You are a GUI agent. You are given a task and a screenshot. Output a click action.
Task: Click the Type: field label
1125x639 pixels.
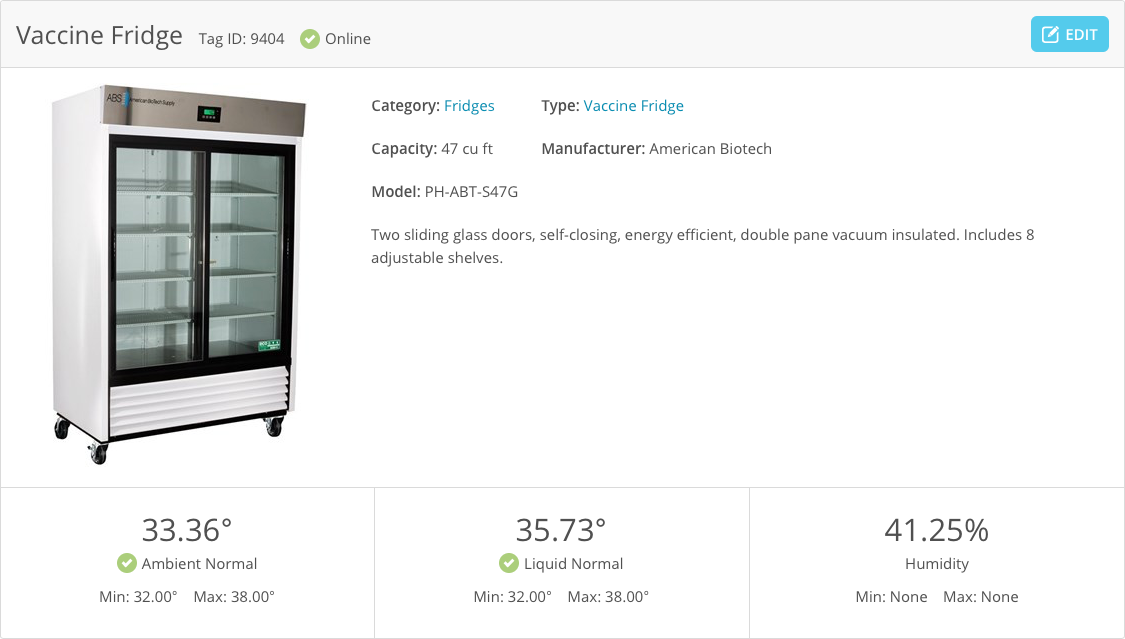(560, 106)
